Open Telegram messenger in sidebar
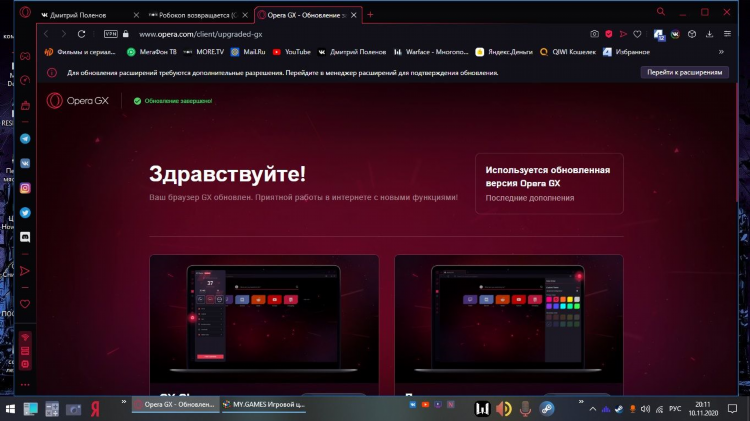 coord(25,139)
